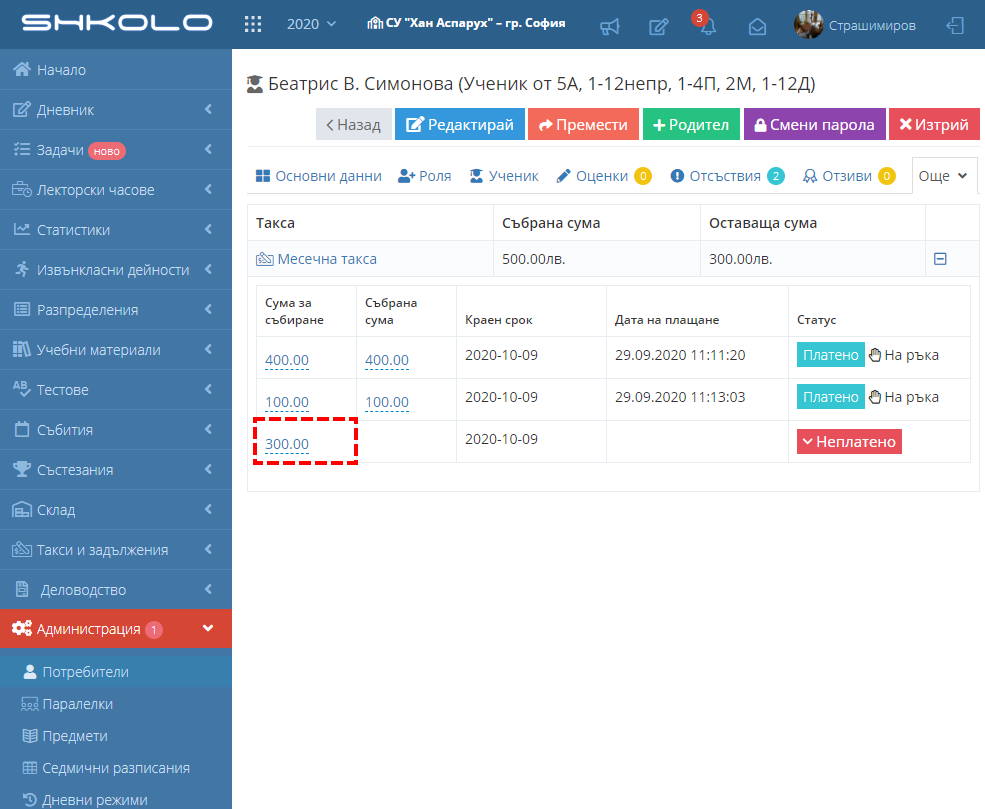Screen dimensions: 985x809
Task: Click the blue Редактирай button
Action: pyautogui.click(x=460, y=124)
